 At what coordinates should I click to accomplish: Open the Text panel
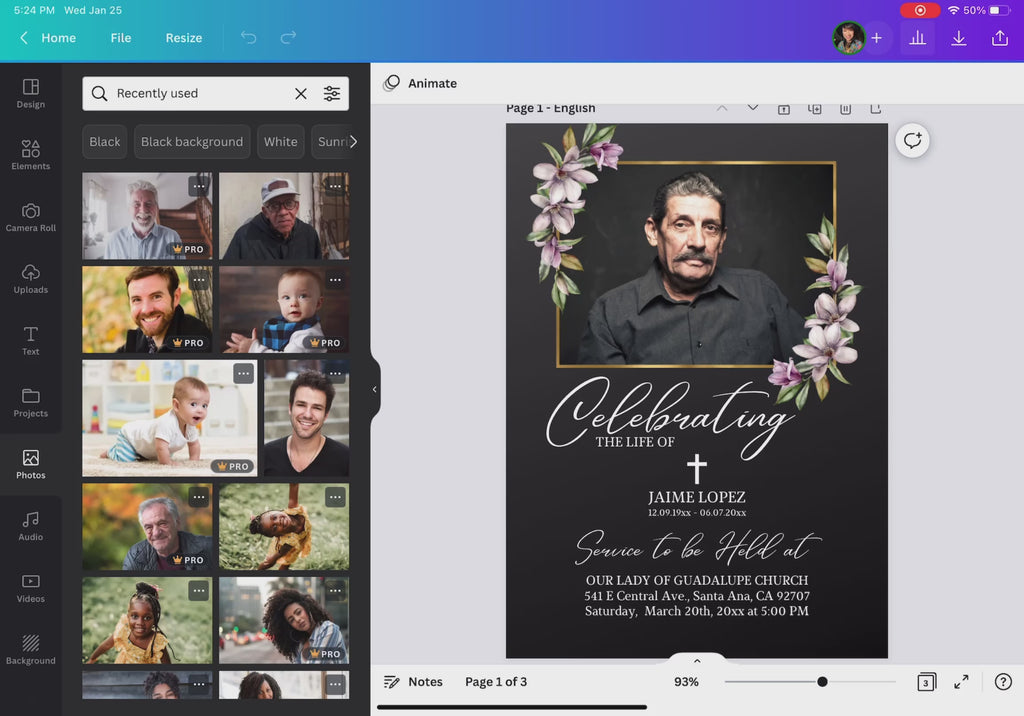(31, 340)
